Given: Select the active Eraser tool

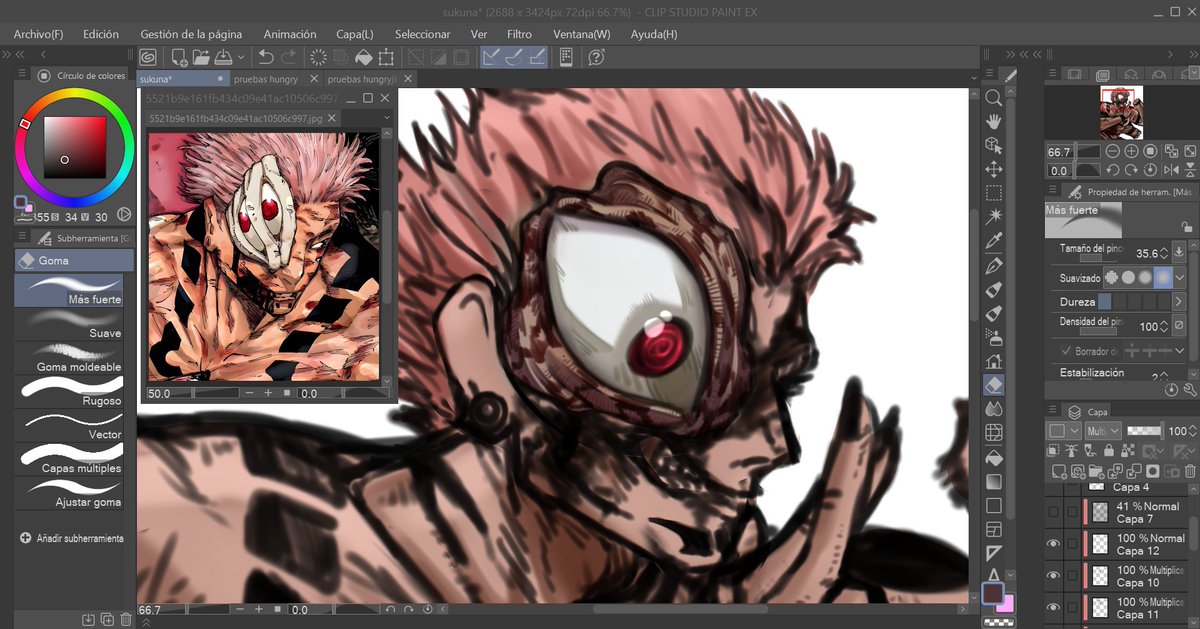Looking at the screenshot, I should coord(993,385).
